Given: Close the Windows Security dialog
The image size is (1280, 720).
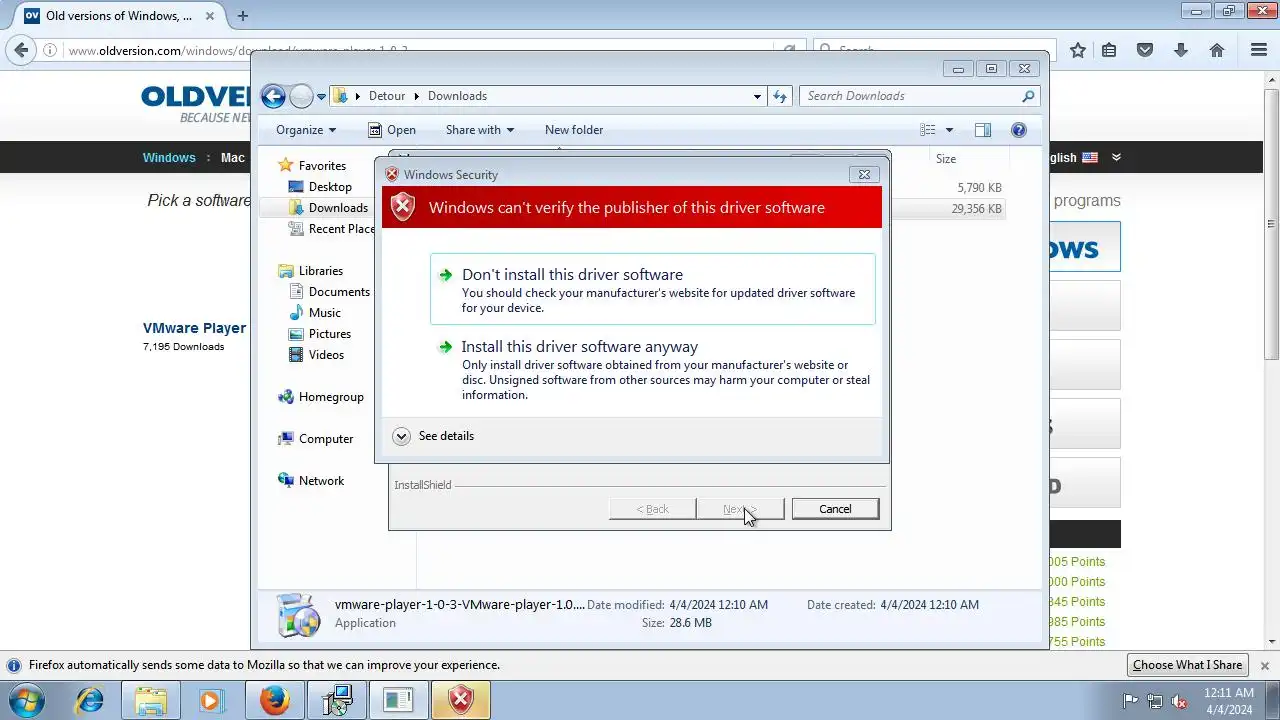Looking at the screenshot, I should [864, 174].
